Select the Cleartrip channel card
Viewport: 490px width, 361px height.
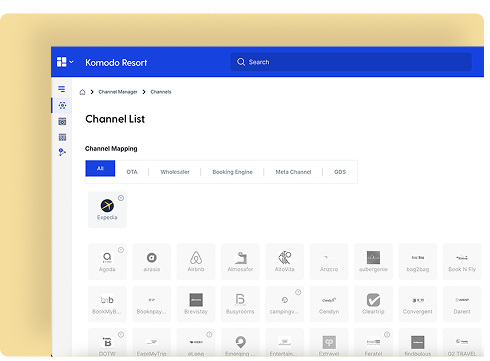(x=373, y=304)
